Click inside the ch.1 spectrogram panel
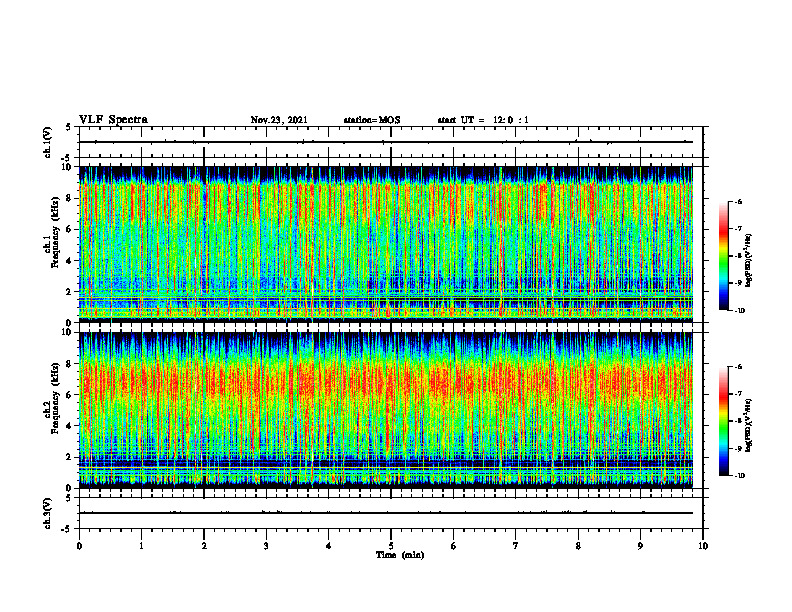The image size is (792, 612). (x=386, y=244)
